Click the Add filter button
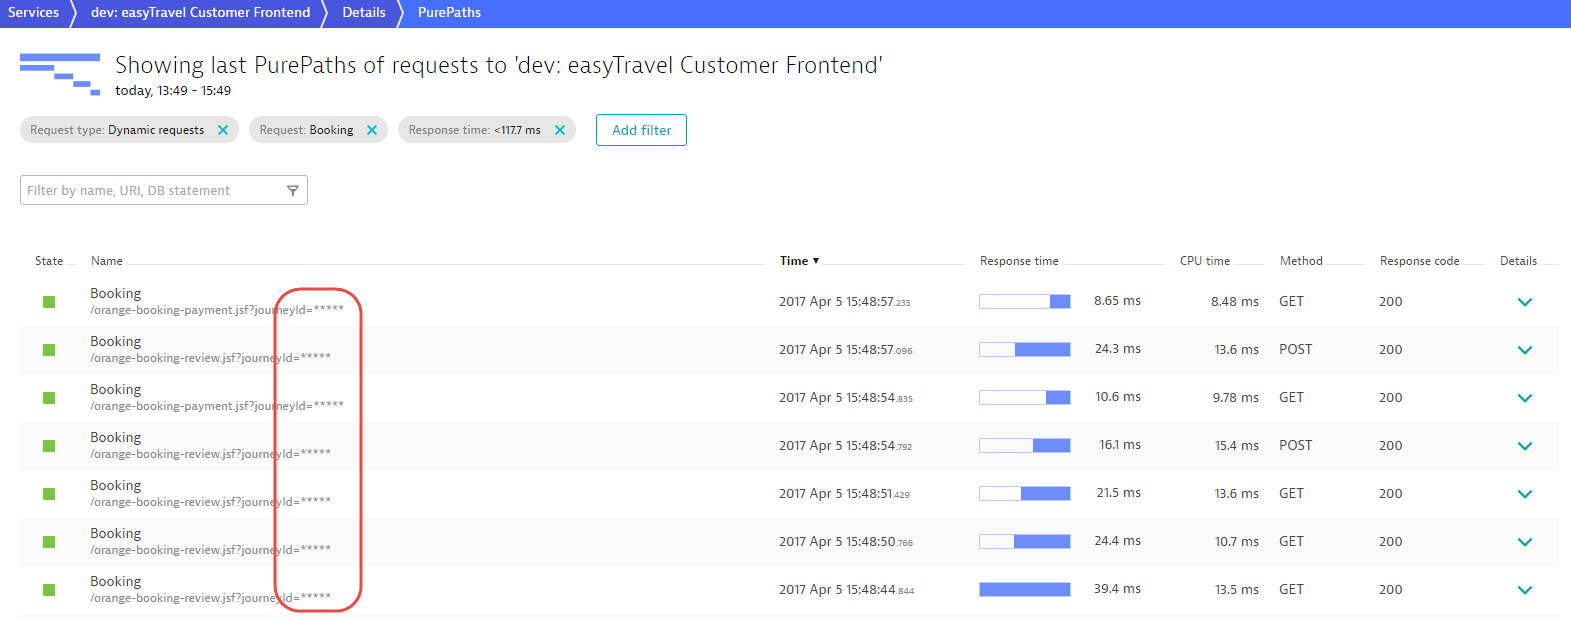The image size is (1571, 619). pos(641,130)
